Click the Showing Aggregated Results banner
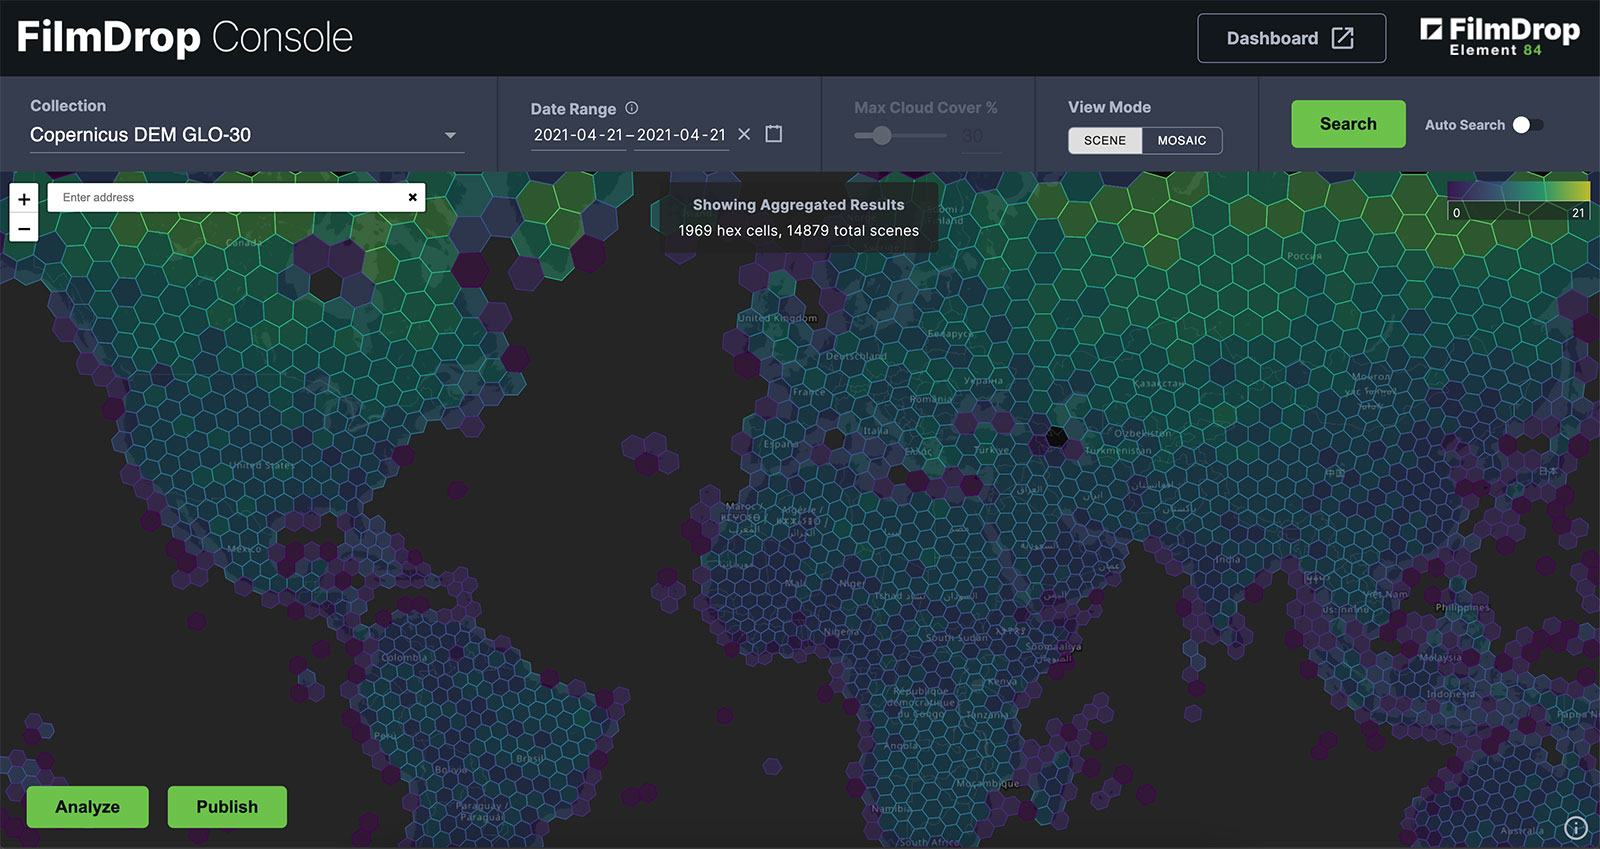The height and width of the screenshot is (849, 1600). tap(799, 217)
